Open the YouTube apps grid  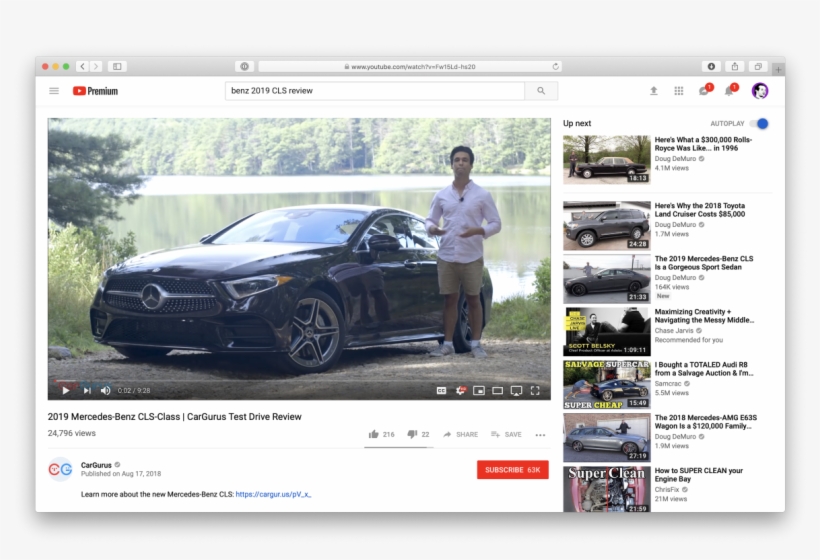tap(679, 91)
